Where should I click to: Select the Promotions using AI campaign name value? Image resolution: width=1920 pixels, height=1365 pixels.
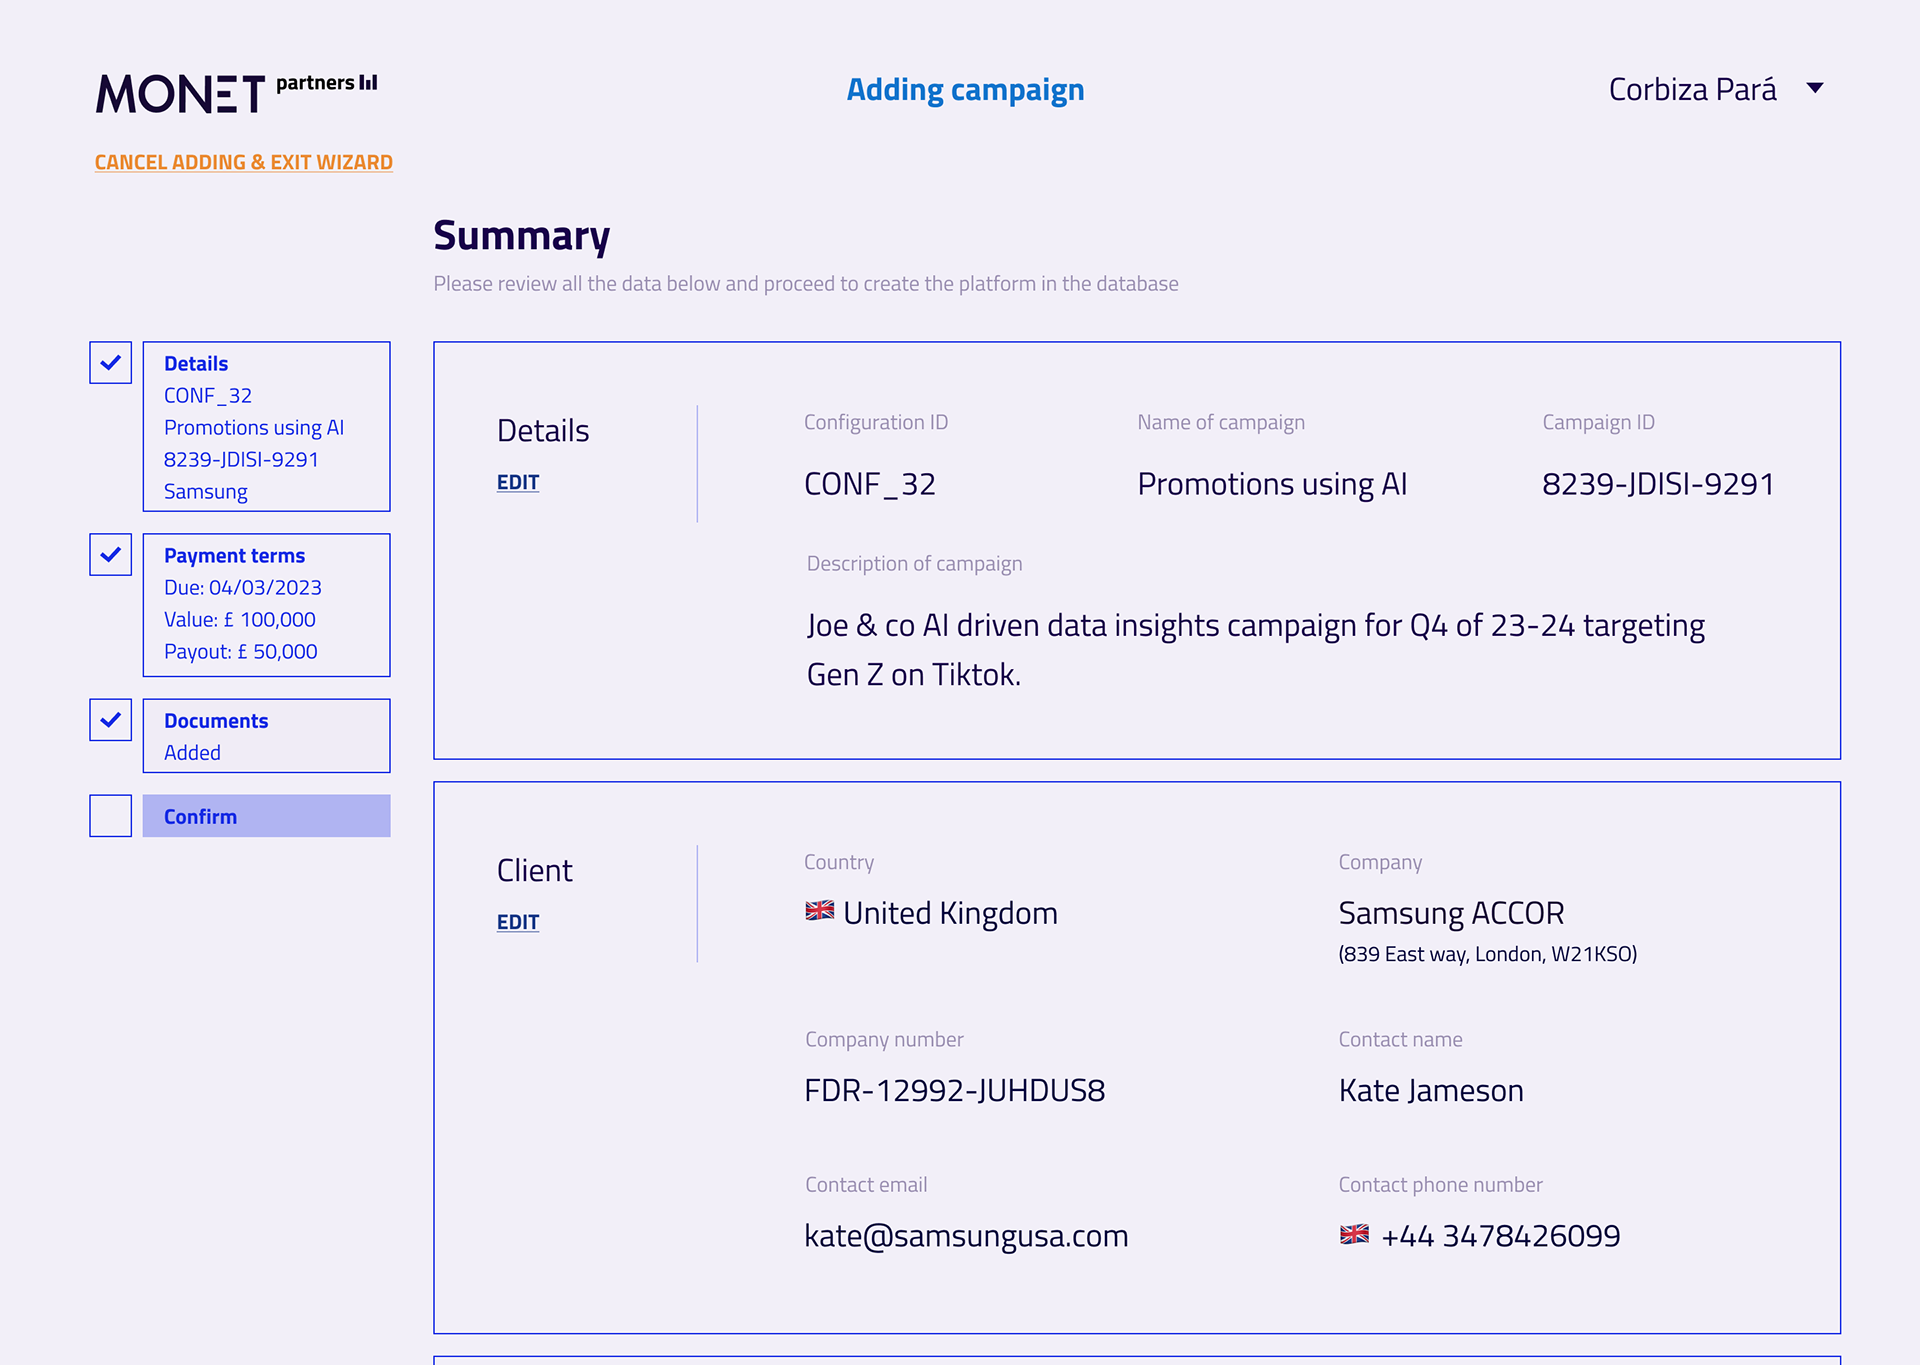1272,485
